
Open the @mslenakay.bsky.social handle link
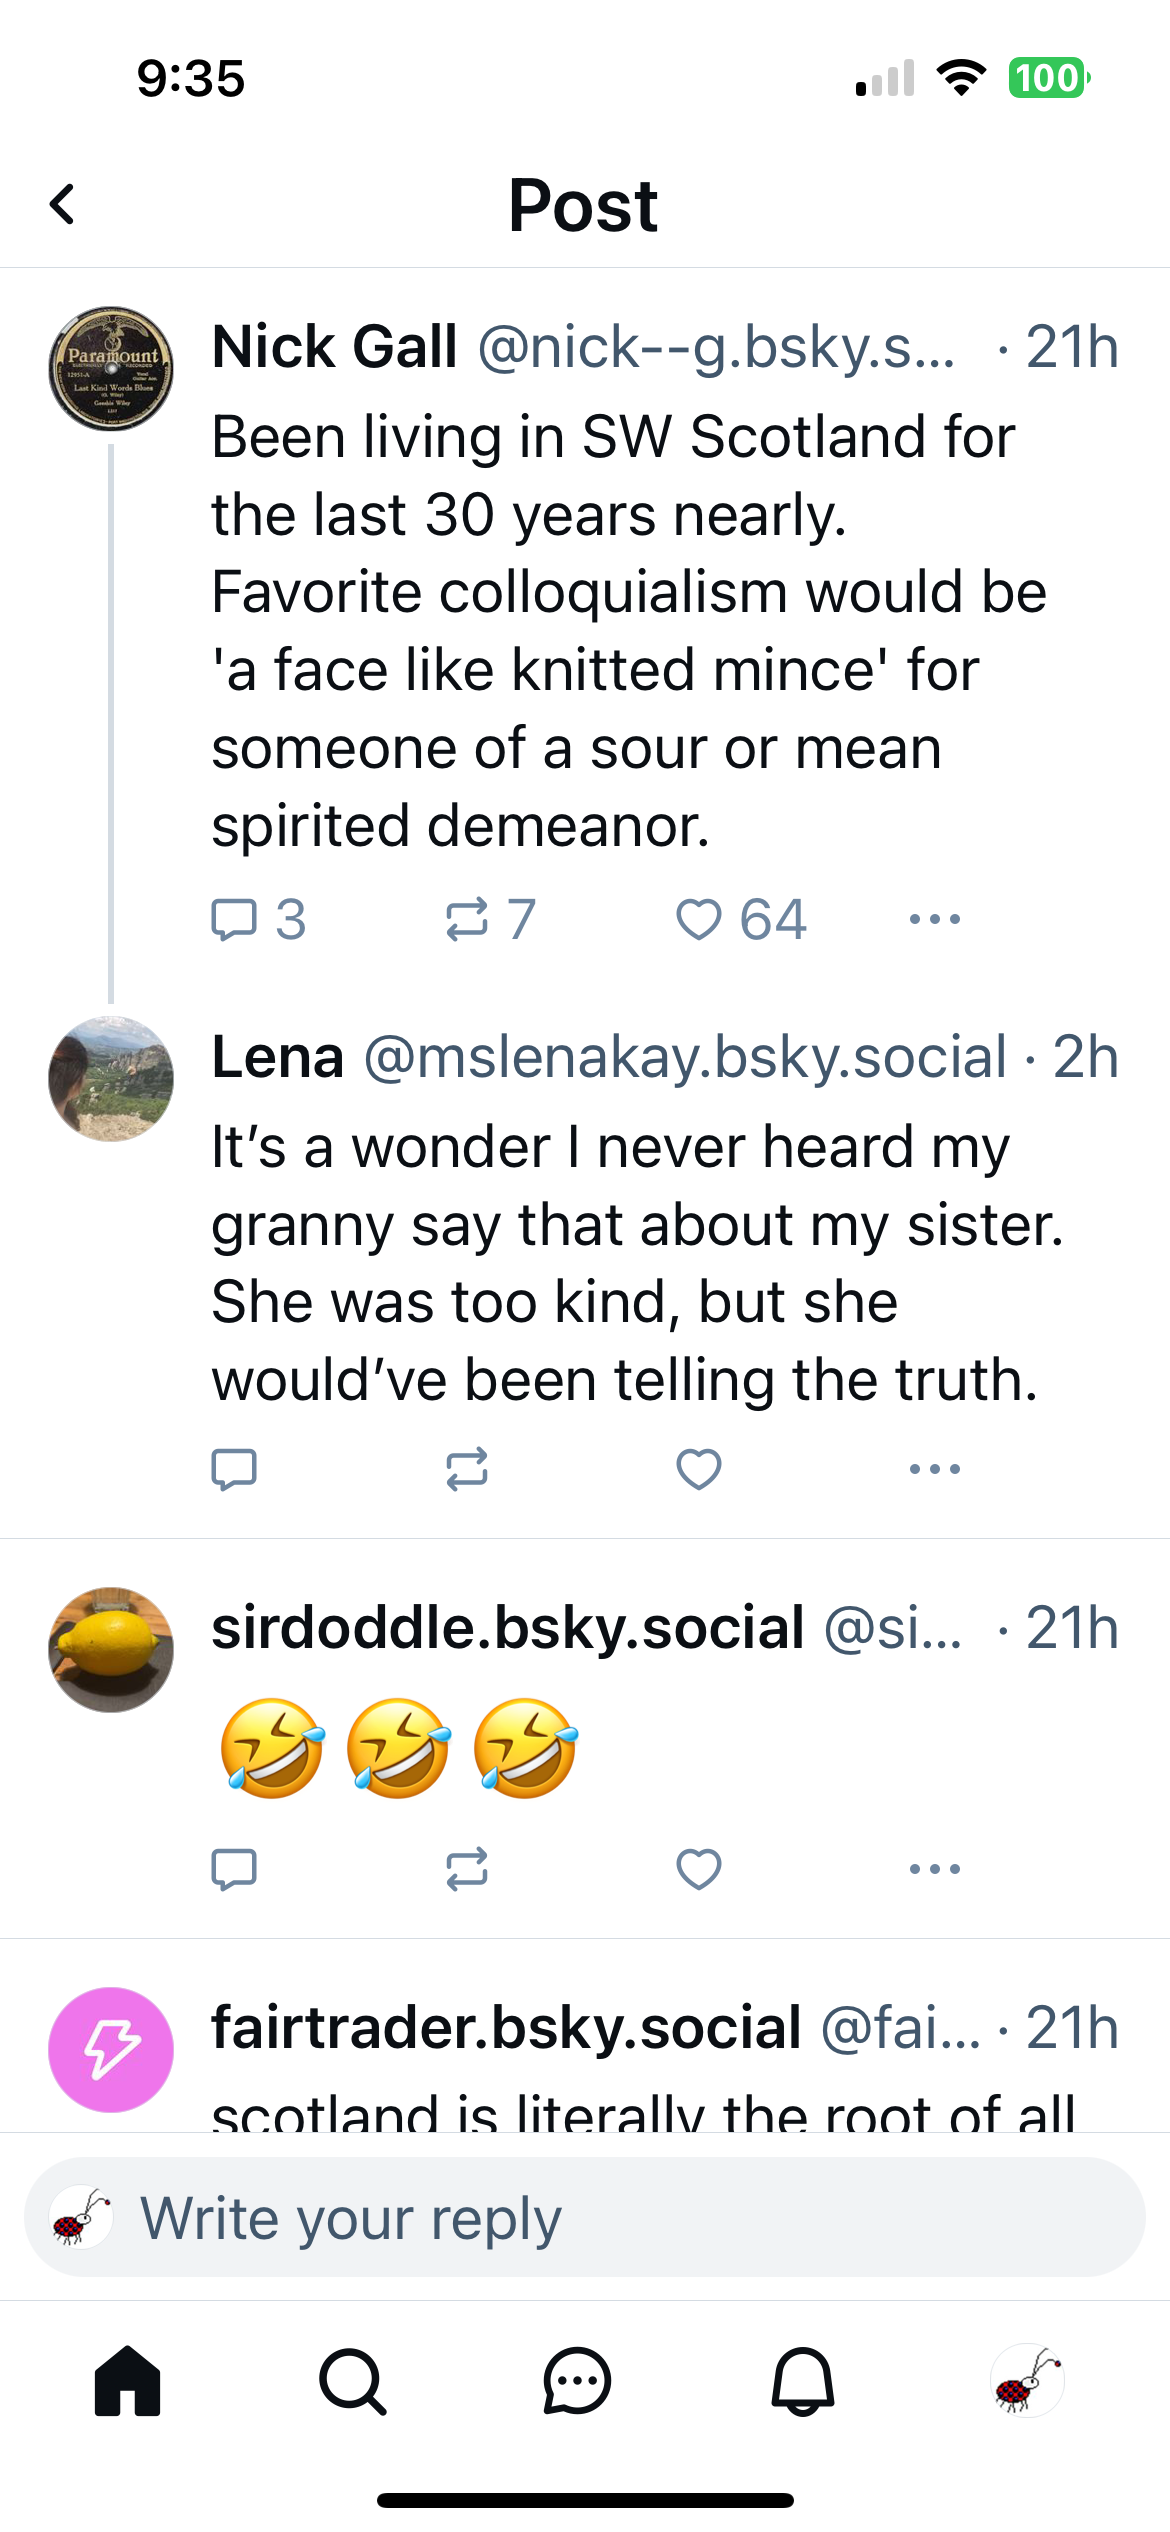tap(685, 1057)
